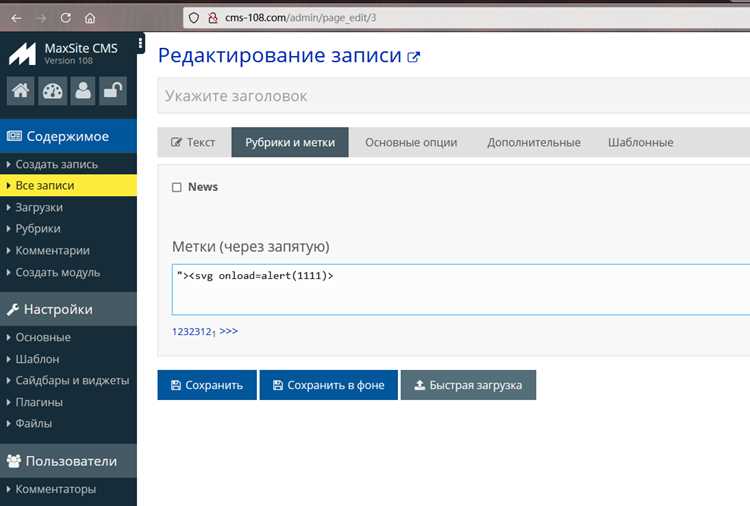The width and height of the screenshot is (750, 506).
Task: Switch to Основные опции tab
Action: coord(411,143)
